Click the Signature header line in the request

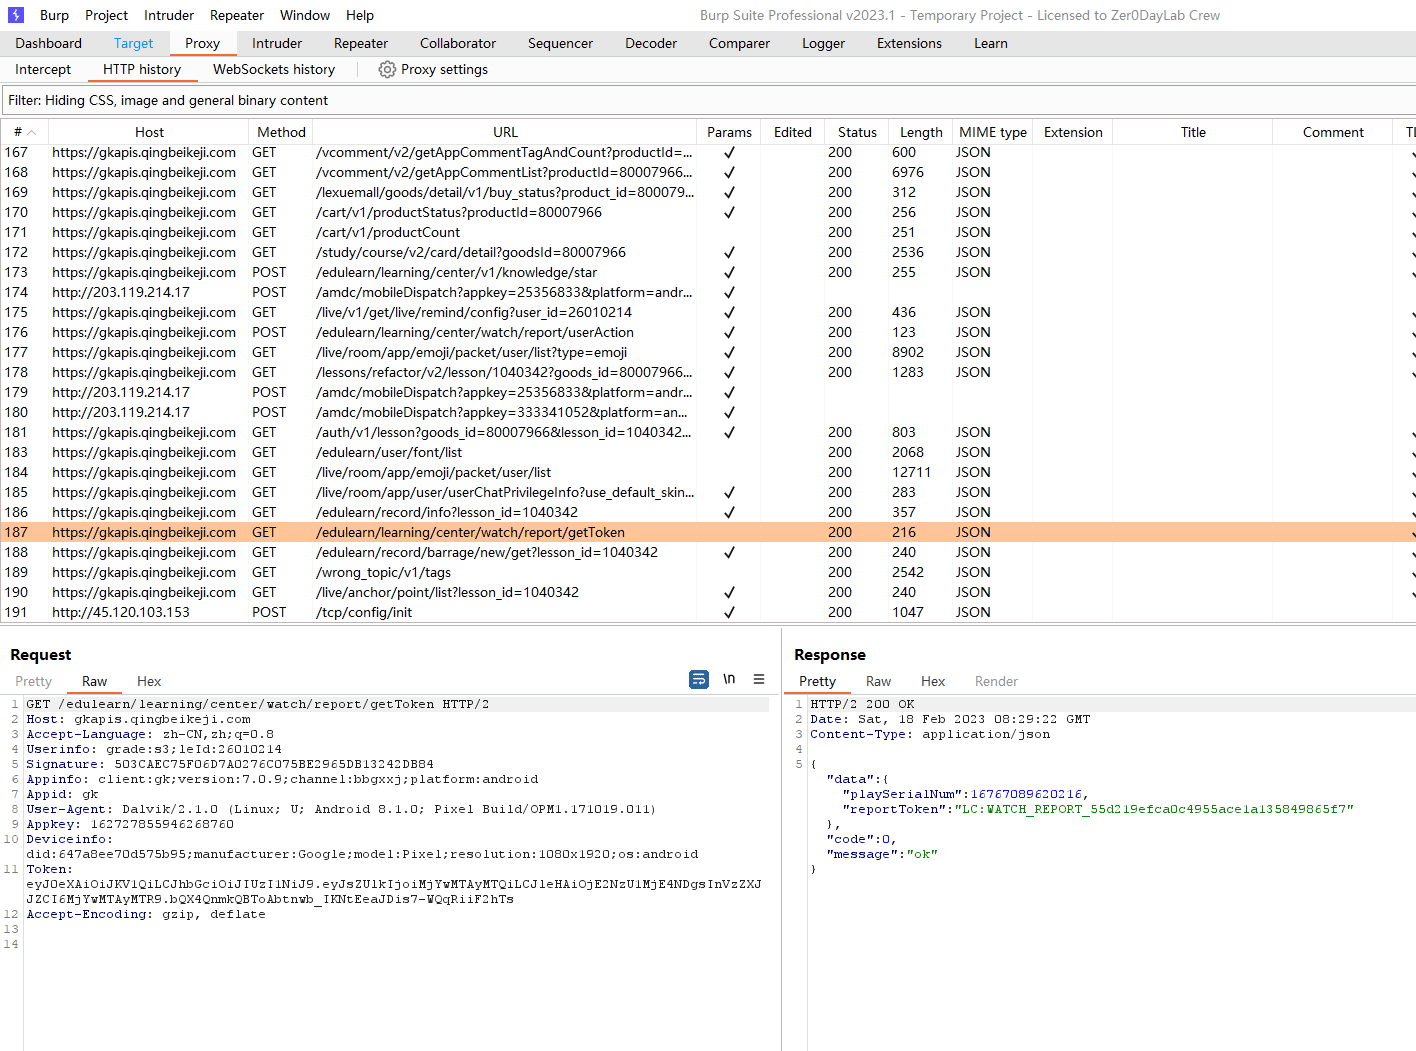click(230, 764)
